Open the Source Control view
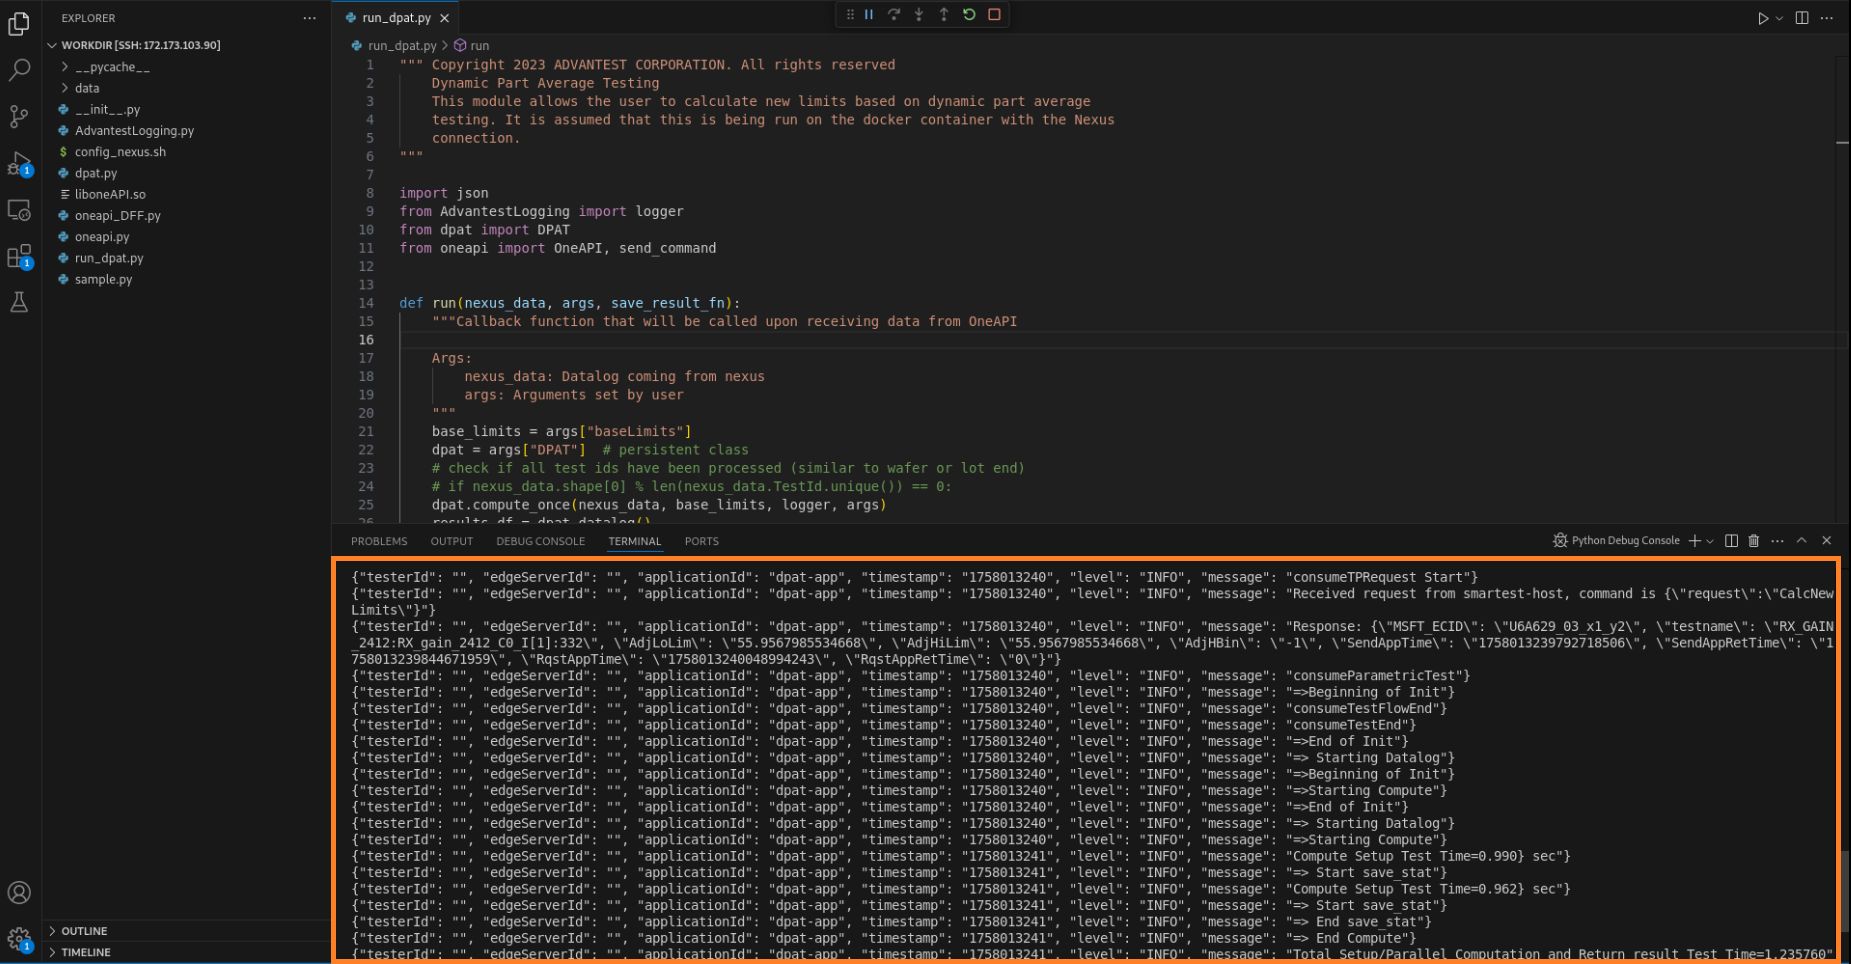This screenshot has width=1851, height=964. pyautogui.click(x=19, y=117)
